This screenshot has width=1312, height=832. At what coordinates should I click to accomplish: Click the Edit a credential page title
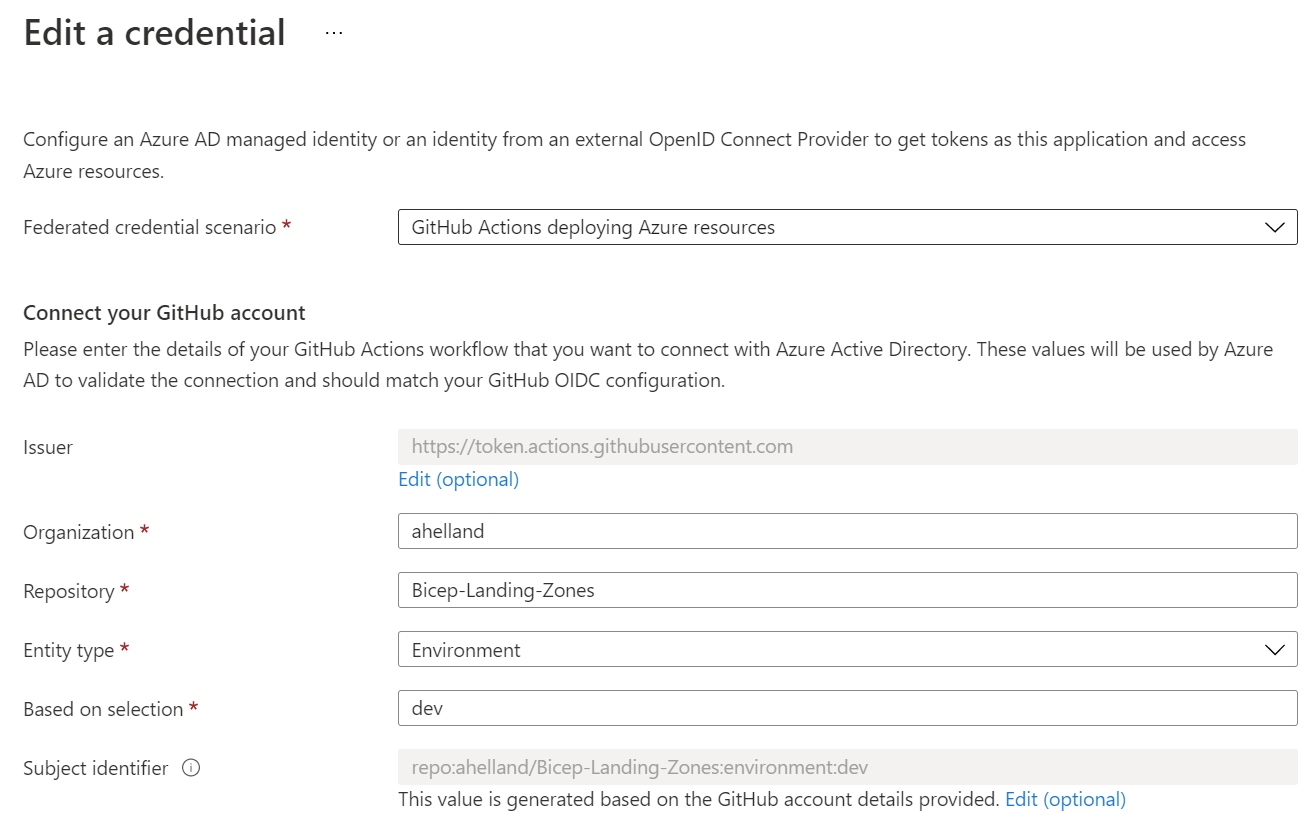[154, 33]
